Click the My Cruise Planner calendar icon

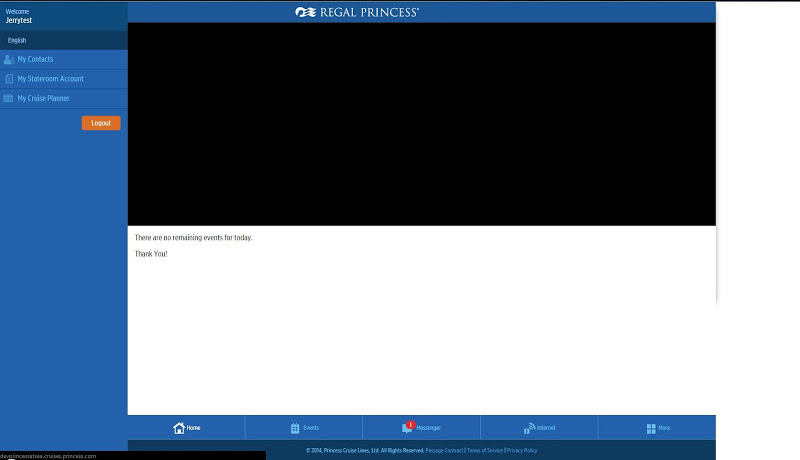[8, 98]
